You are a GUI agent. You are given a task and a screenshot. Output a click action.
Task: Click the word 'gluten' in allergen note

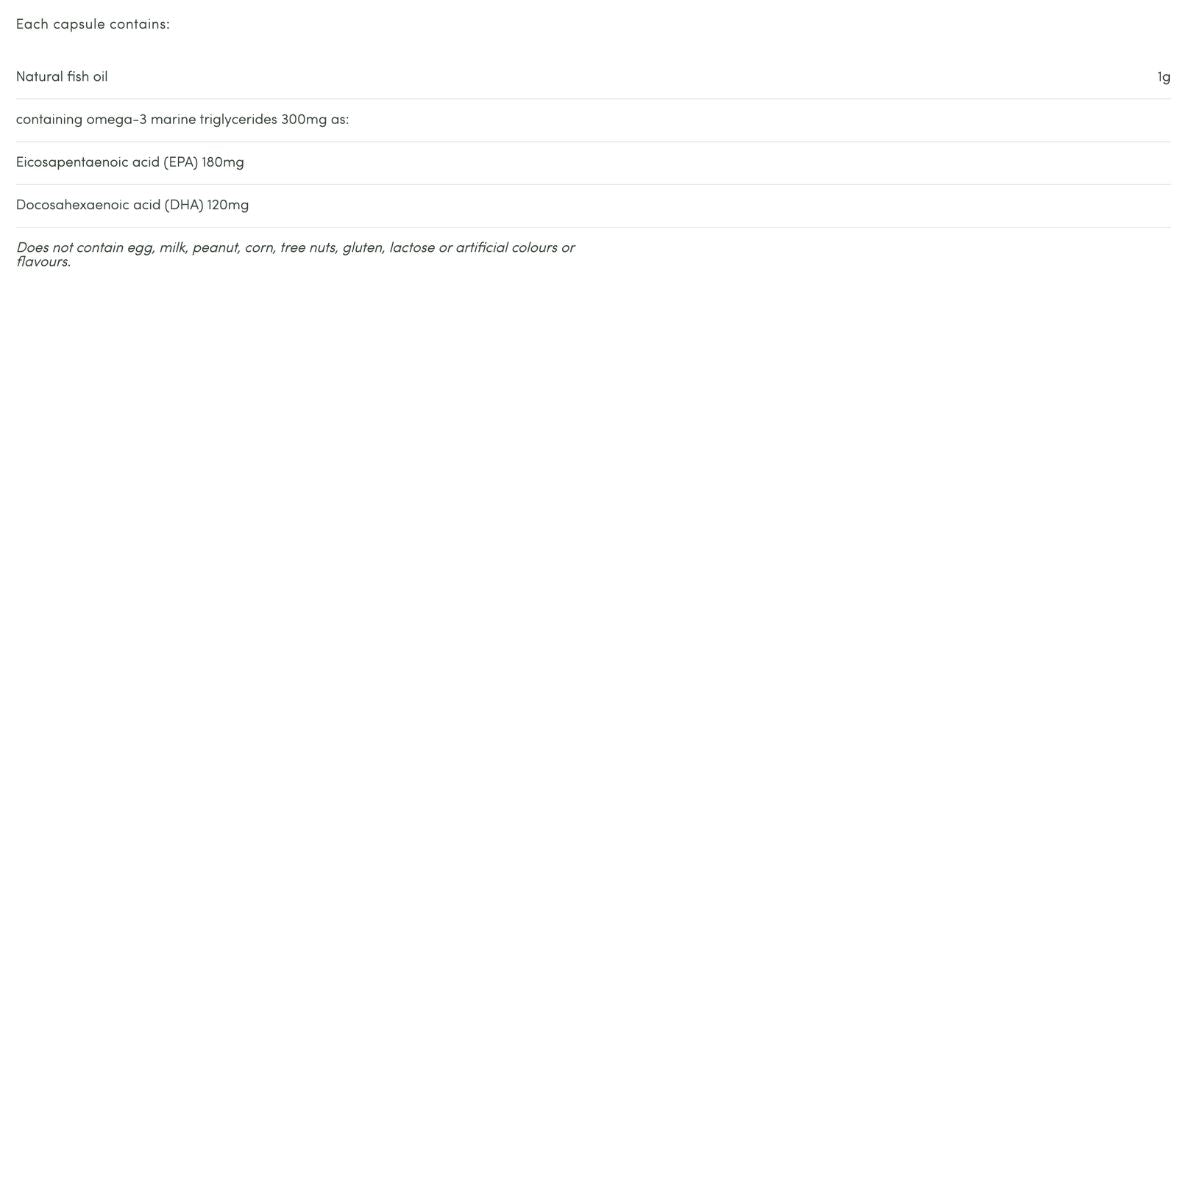pyautogui.click(x=363, y=248)
